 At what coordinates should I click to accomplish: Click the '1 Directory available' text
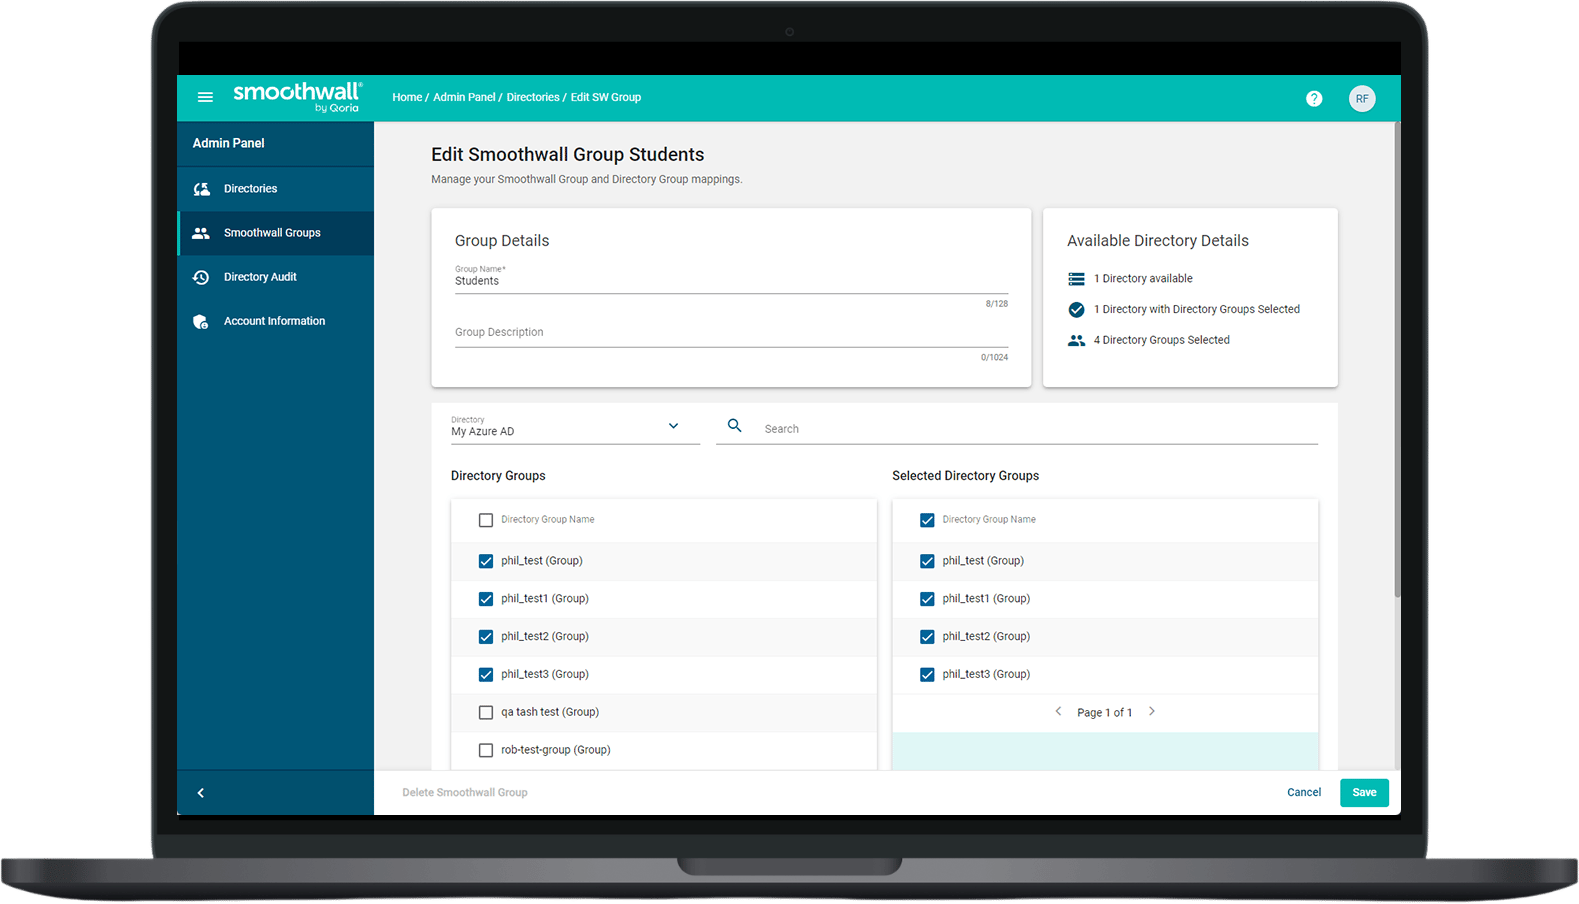[1143, 279]
